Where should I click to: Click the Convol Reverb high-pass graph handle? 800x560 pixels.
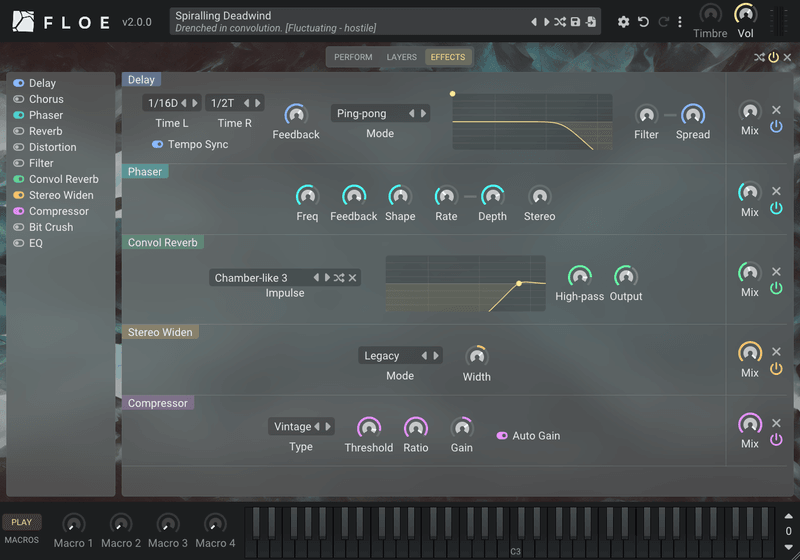tap(519, 283)
